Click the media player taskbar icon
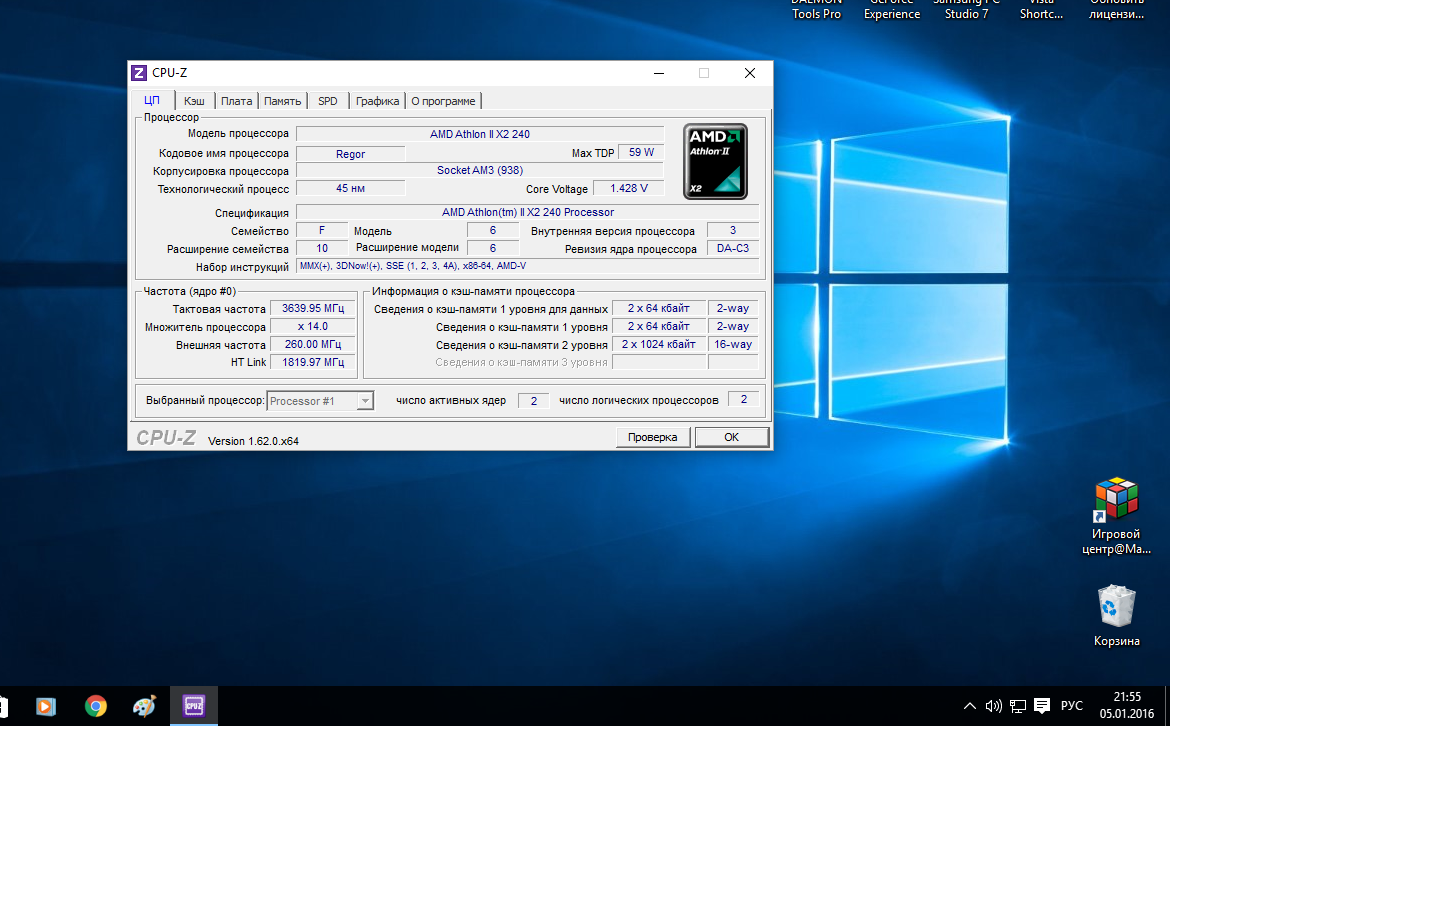Screen dimensions: 1440x900 point(46,706)
